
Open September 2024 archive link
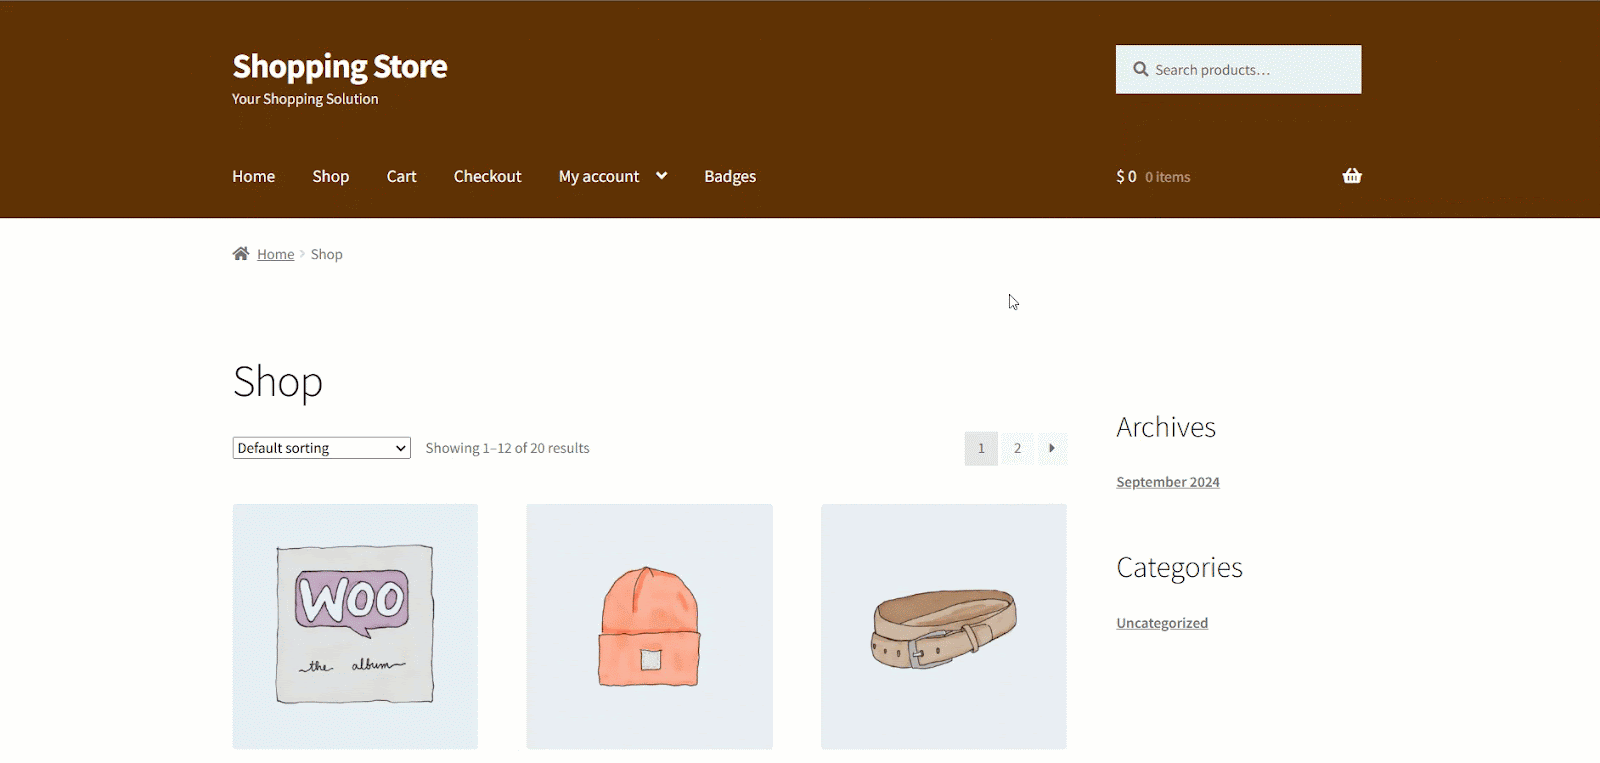1167,482
